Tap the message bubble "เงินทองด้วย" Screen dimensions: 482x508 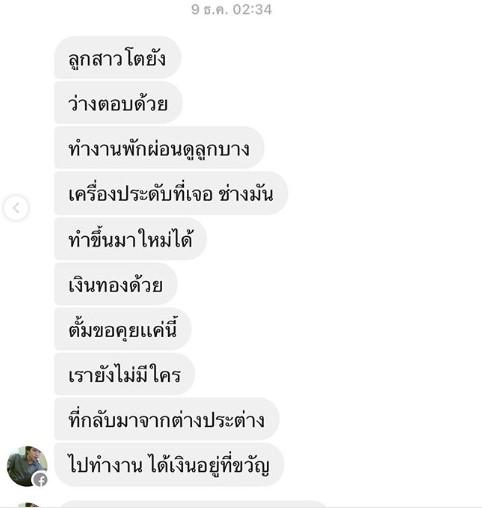pyautogui.click(x=116, y=284)
